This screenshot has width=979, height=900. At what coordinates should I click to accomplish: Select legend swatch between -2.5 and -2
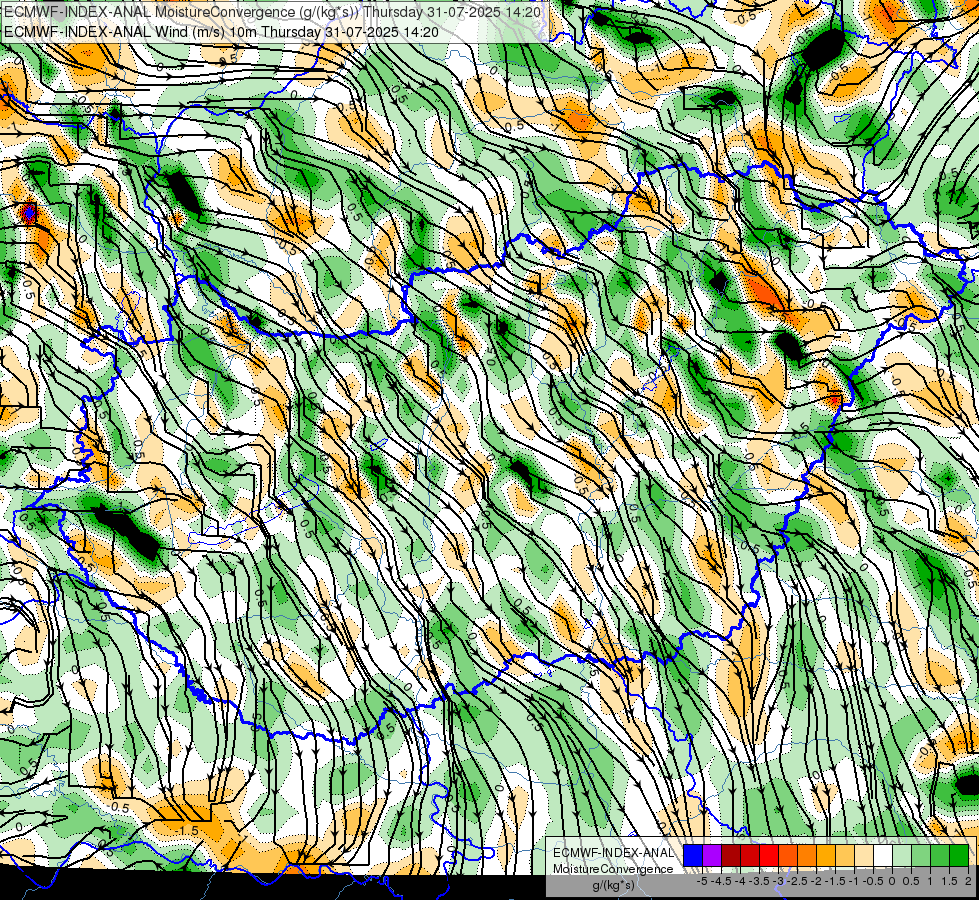(x=807, y=855)
